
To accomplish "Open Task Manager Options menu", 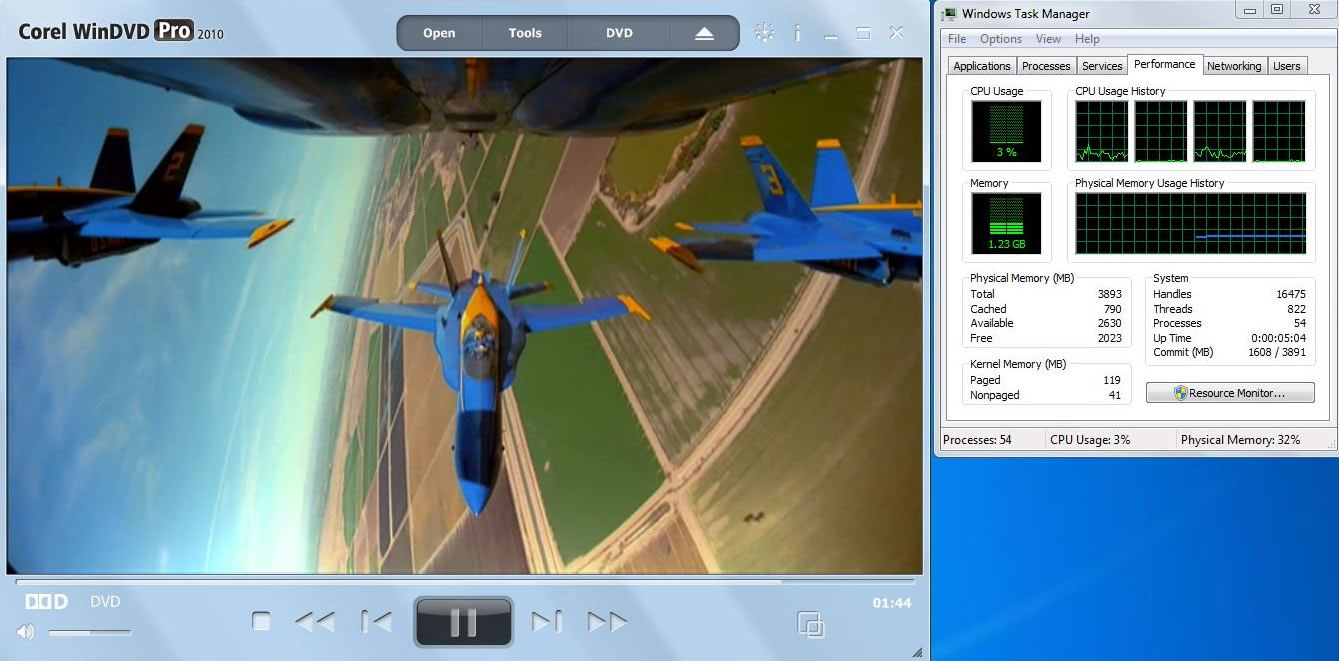I will (1001, 39).
